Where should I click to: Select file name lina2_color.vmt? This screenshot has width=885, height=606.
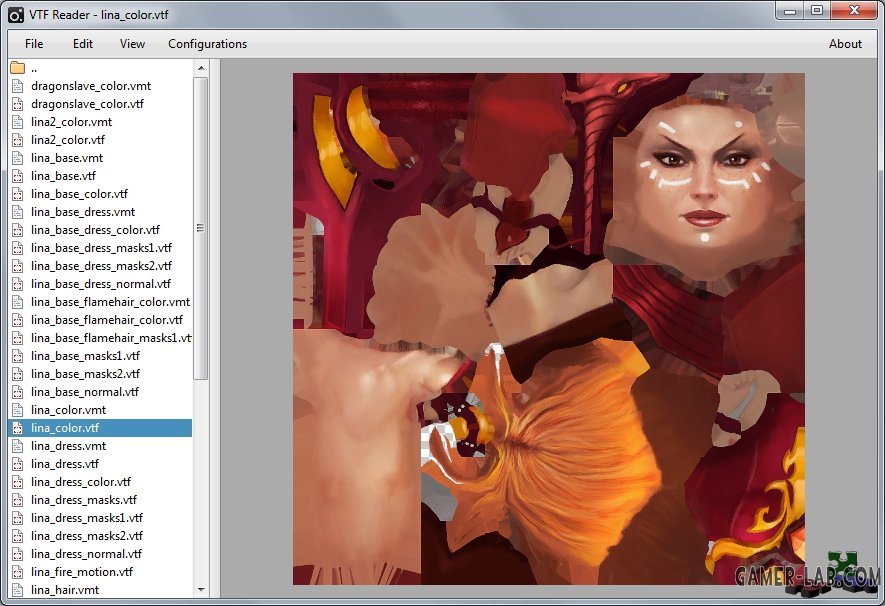click(x=71, y=122)
